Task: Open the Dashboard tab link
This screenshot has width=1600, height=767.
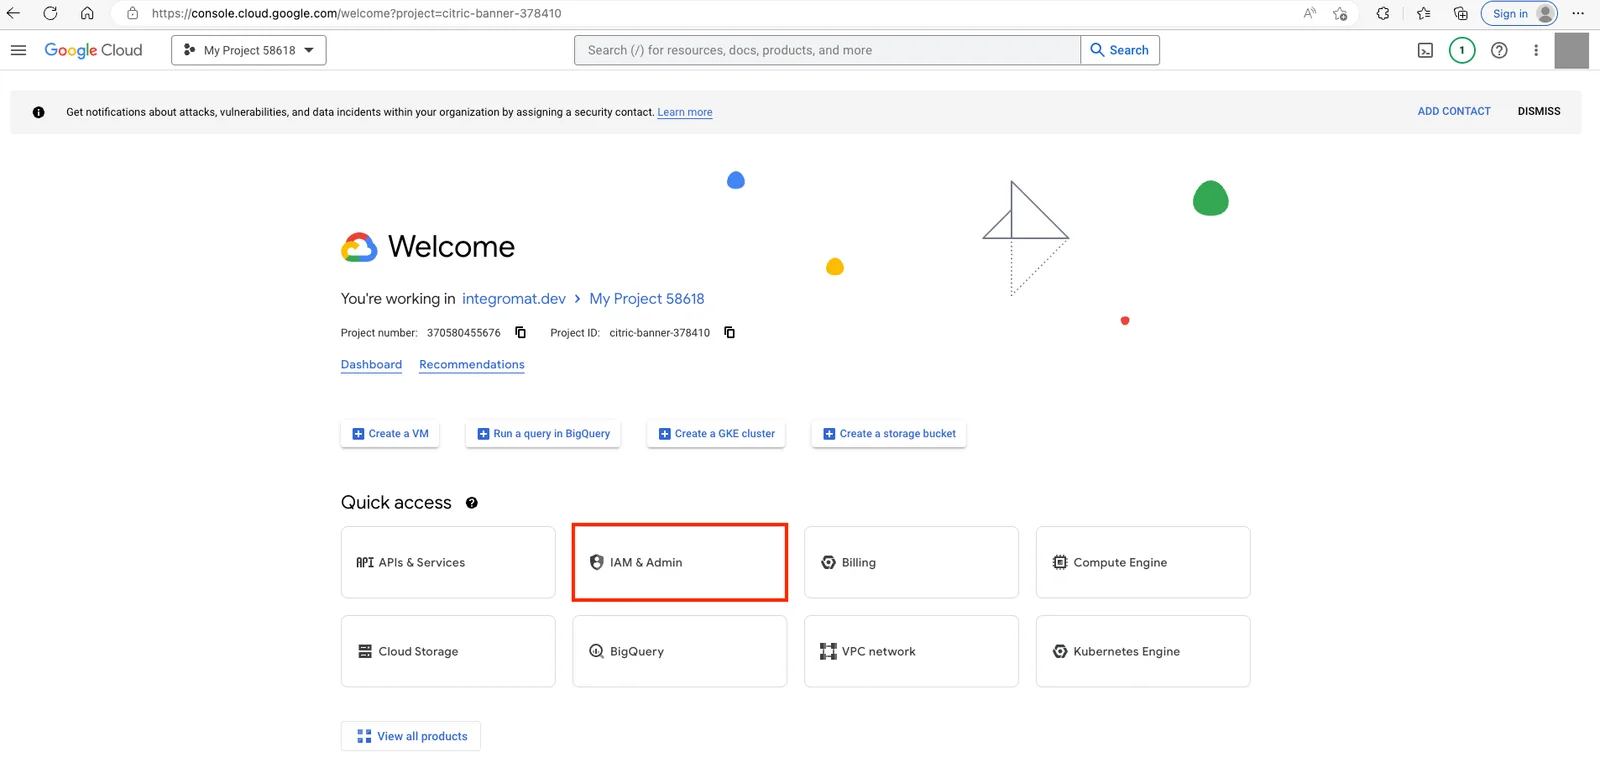Action: click(371, 365)
